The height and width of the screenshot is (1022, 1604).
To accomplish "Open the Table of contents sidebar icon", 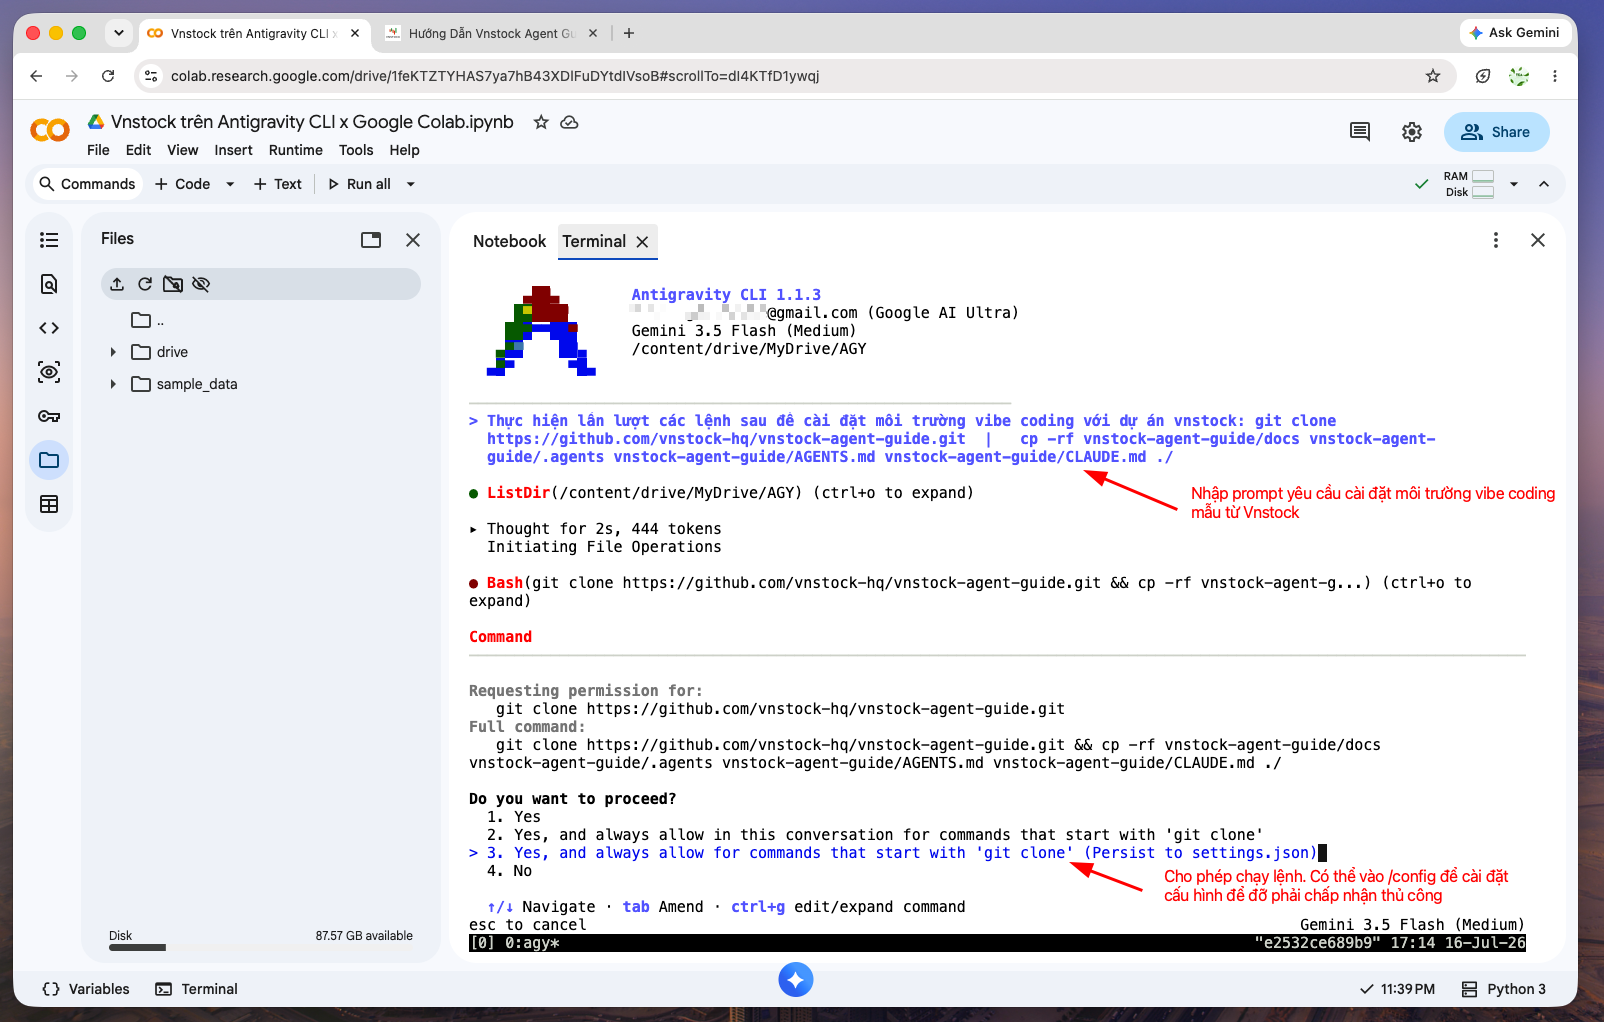I will pos(49,240).
